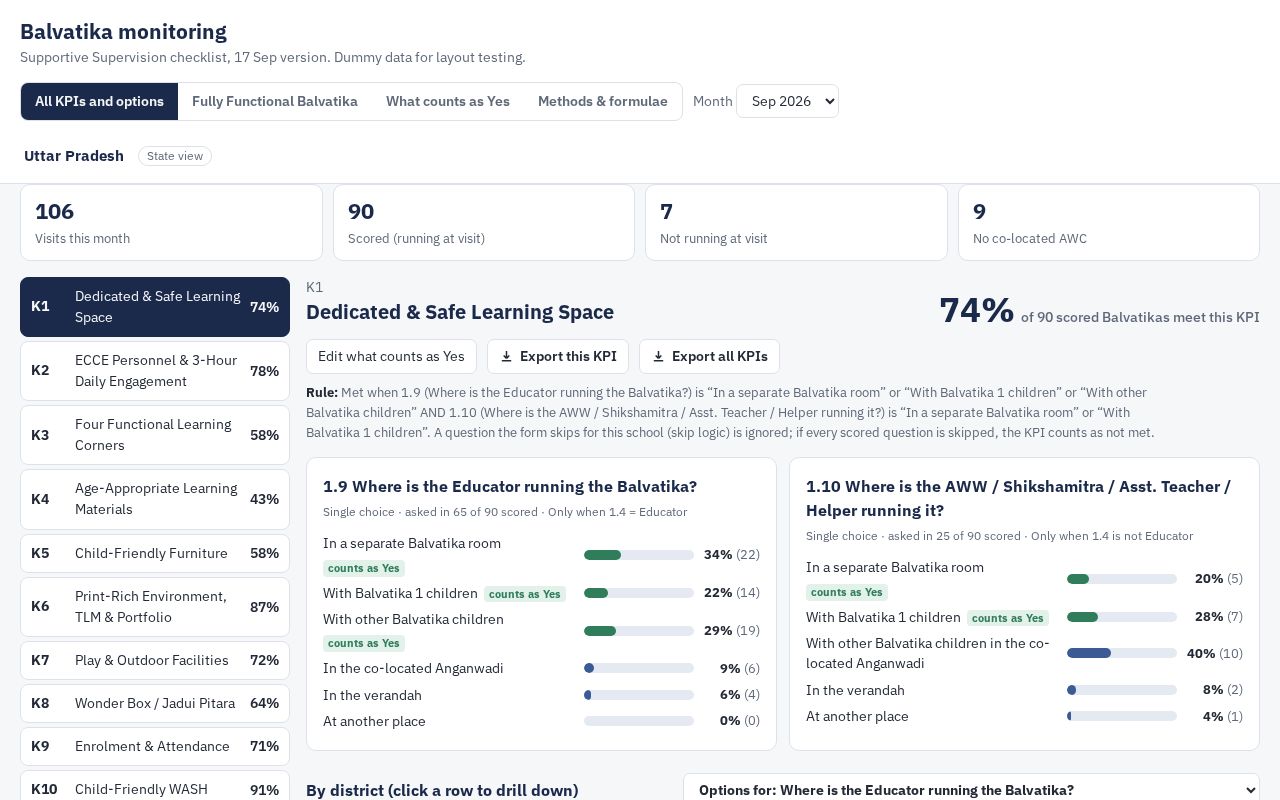The width and height of the screenshot is (1280, 800).
Task: Click the No co-located AWC card
Action: tap(1109, 222)
